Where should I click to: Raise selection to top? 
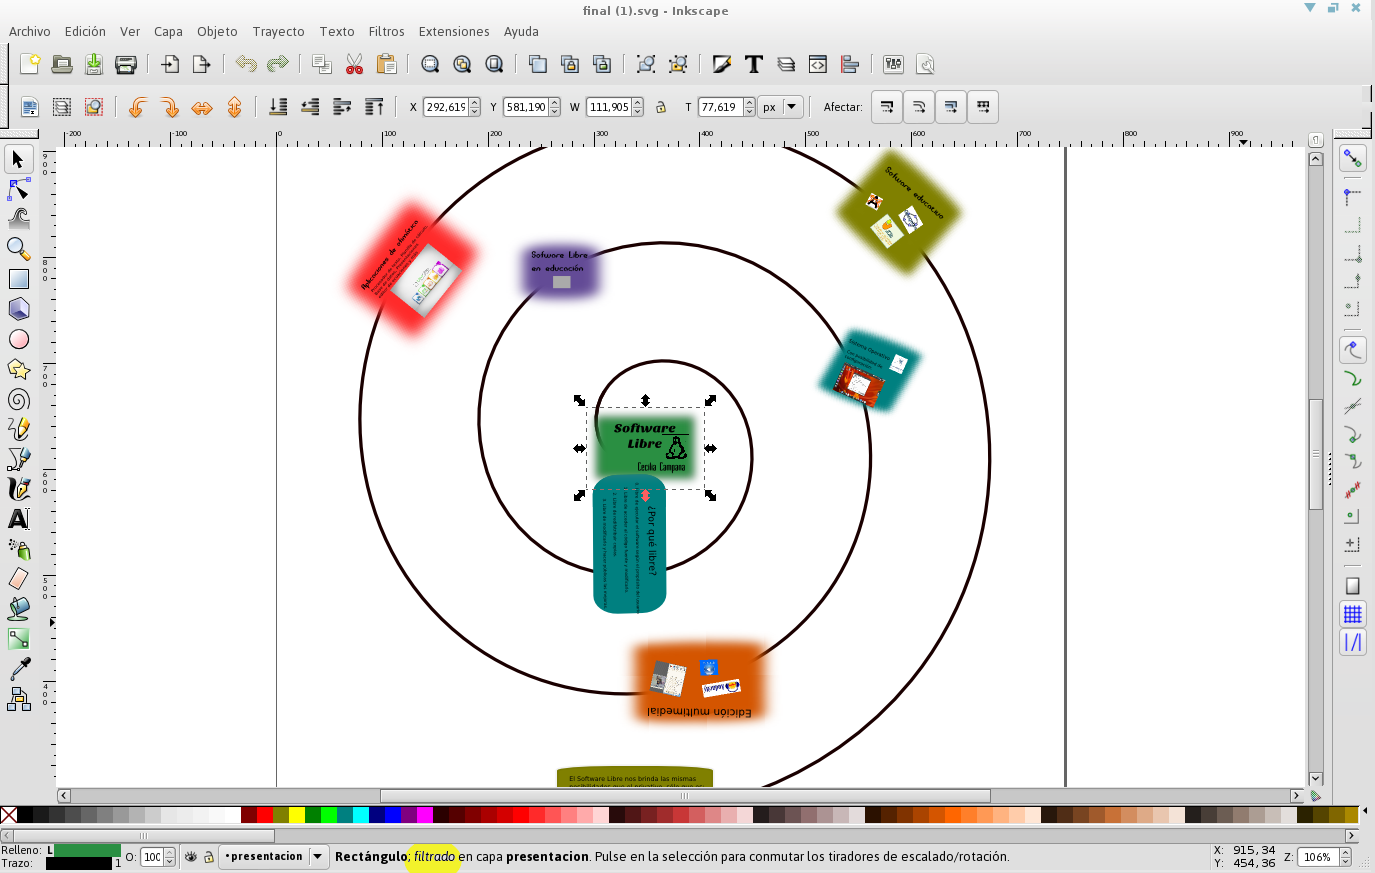[374, 107]
